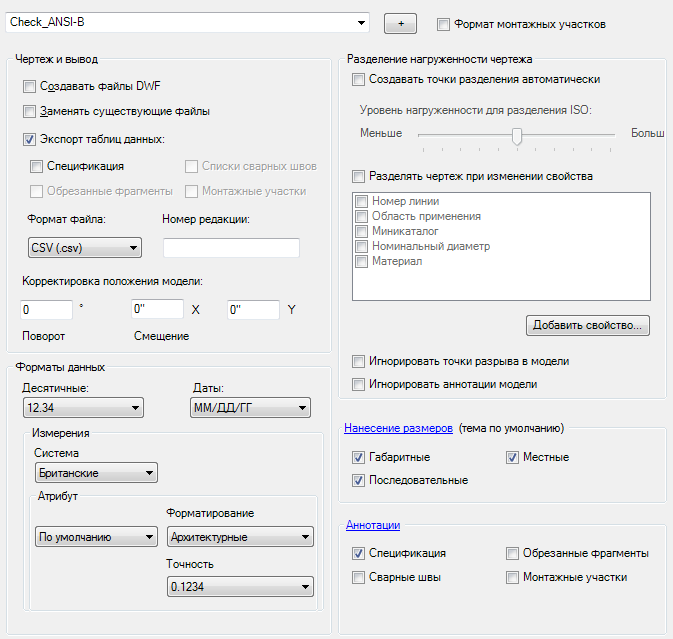Uncheck Экспорт таблиц данных

(x=29, y=139)
